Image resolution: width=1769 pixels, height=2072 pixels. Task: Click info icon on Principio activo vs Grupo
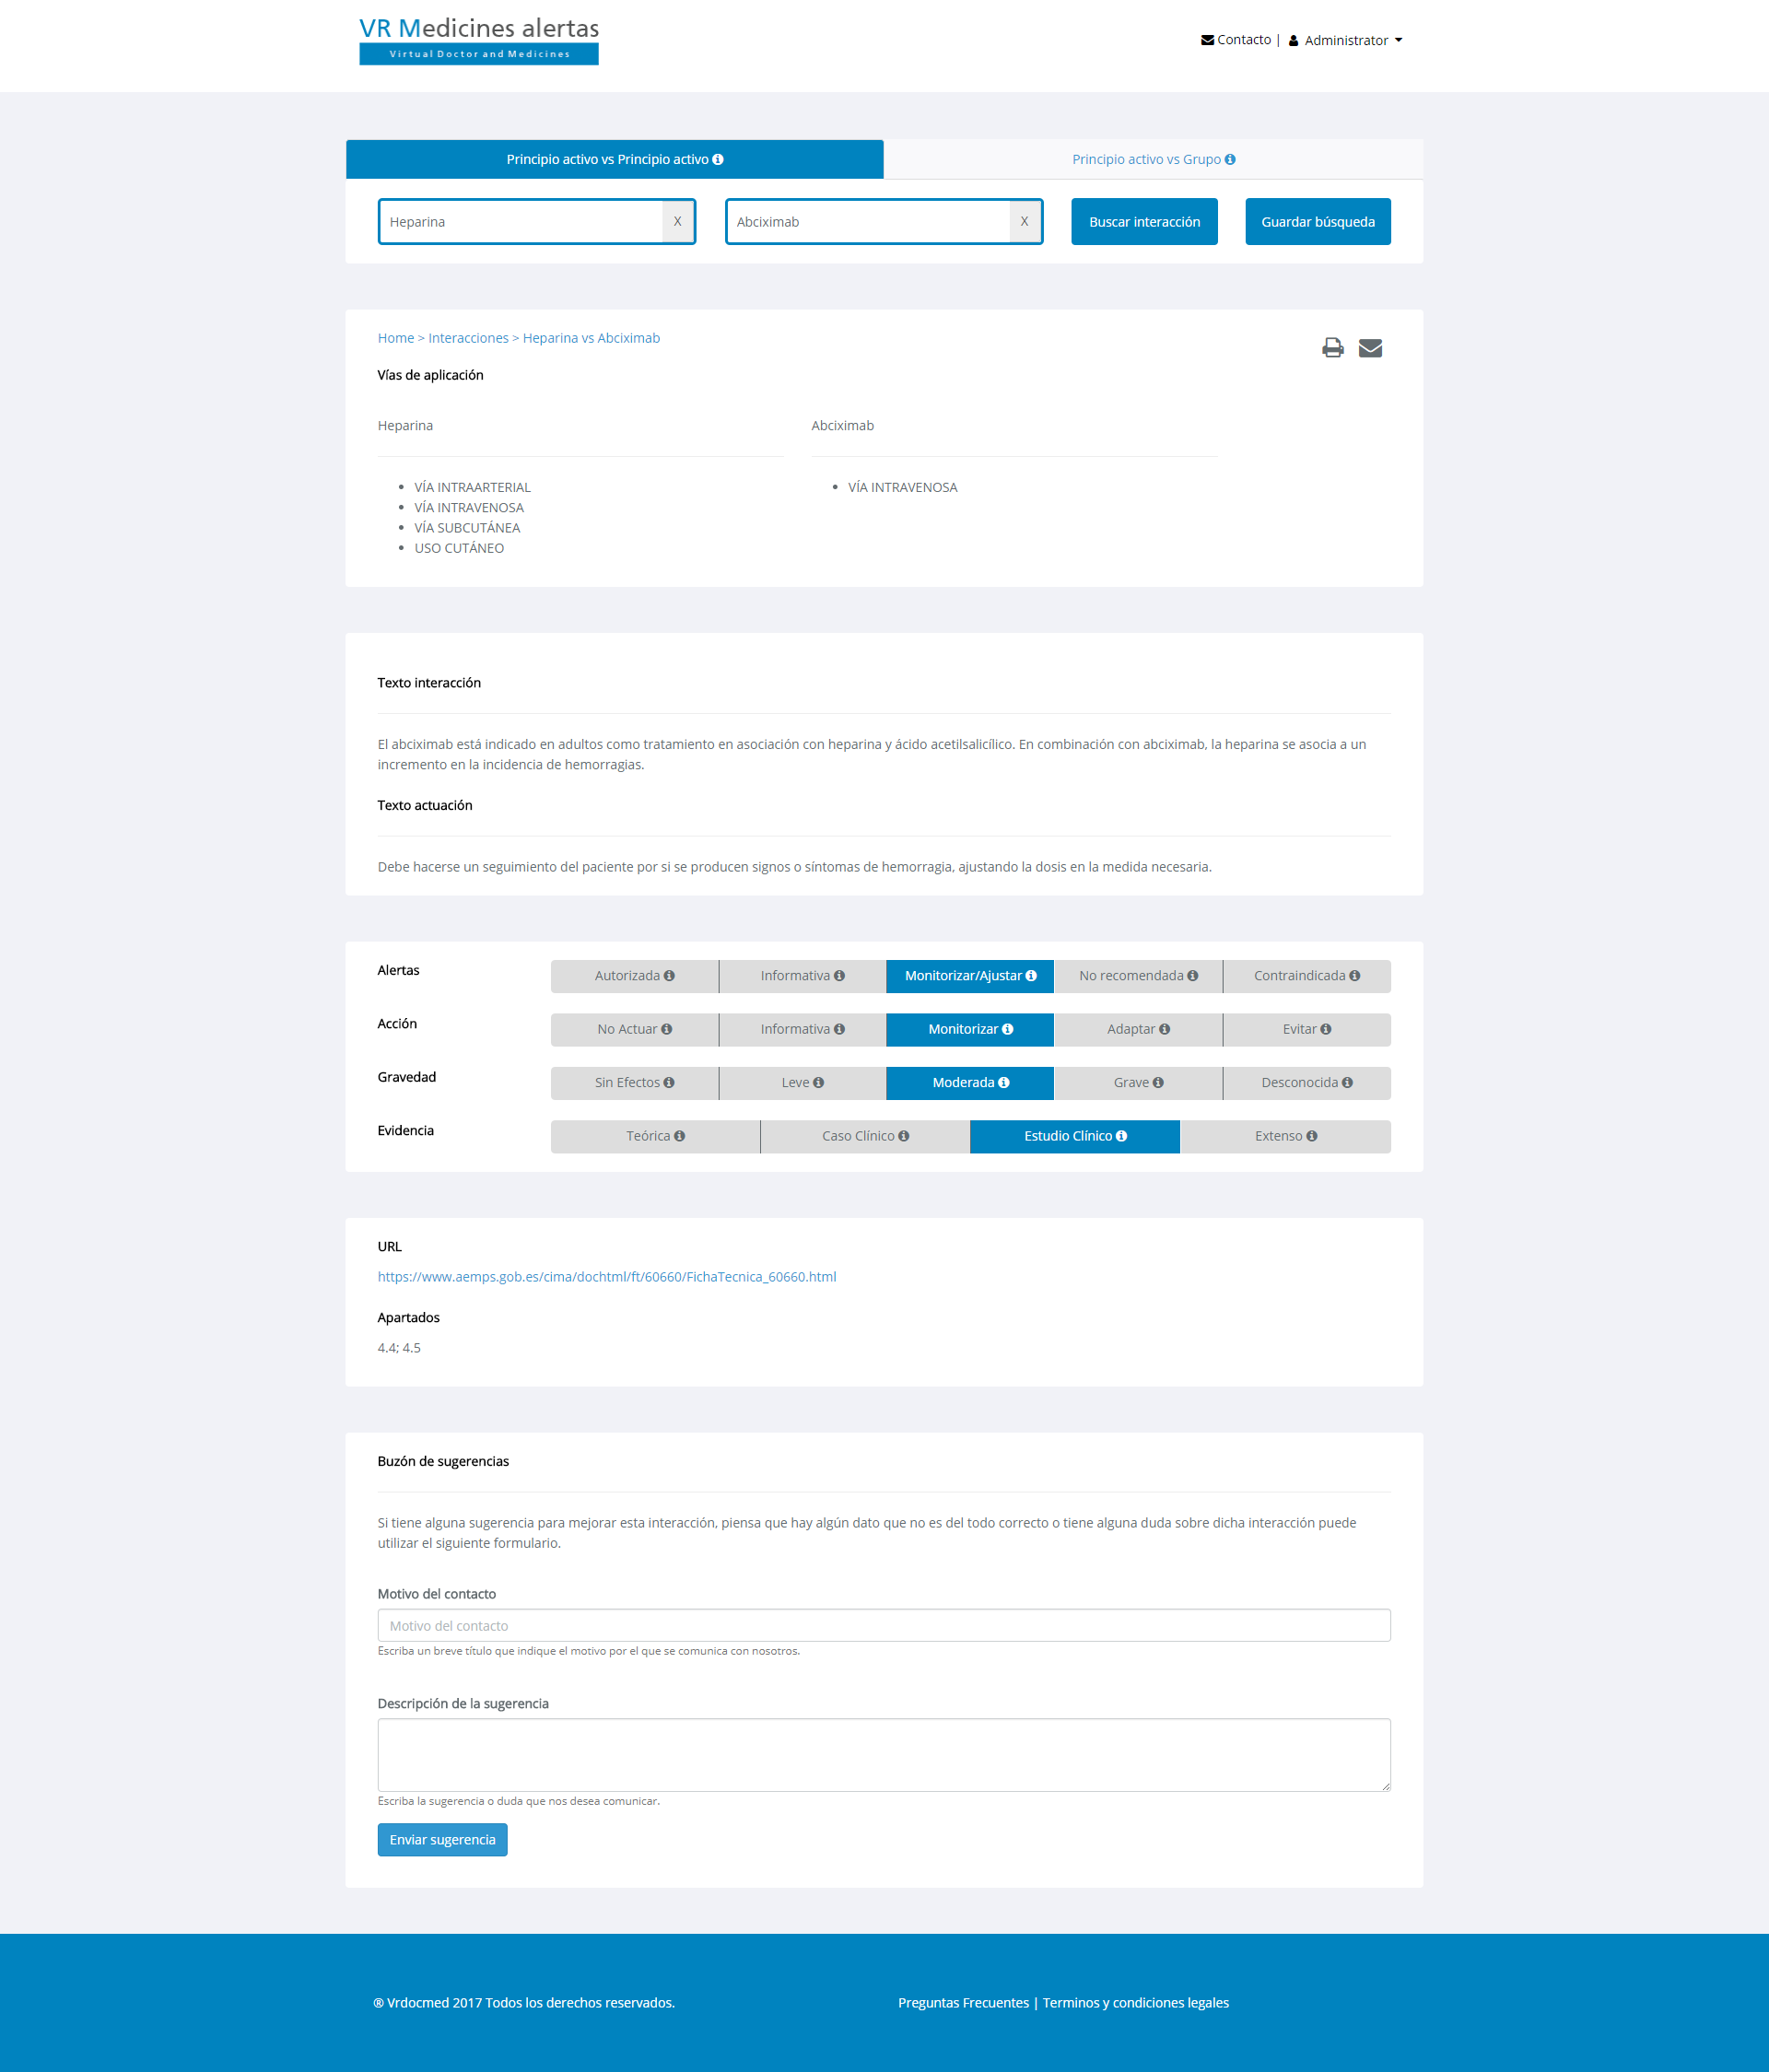pos(1230,160)
